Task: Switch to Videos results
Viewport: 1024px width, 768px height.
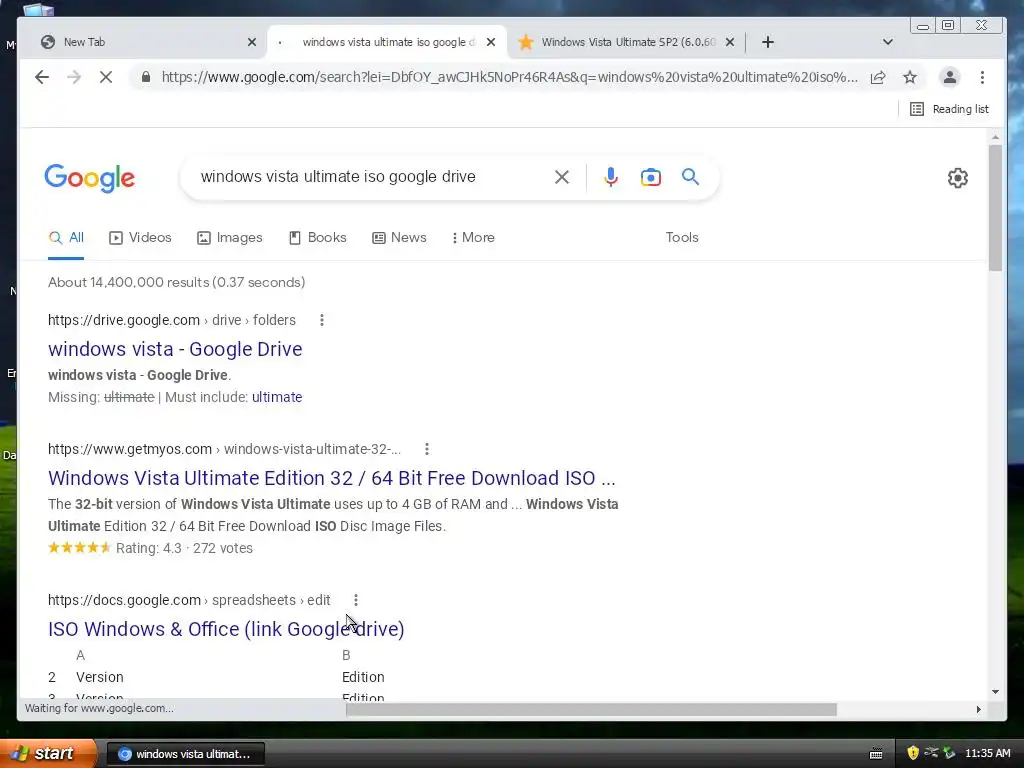Action: (x=140, y=238)
